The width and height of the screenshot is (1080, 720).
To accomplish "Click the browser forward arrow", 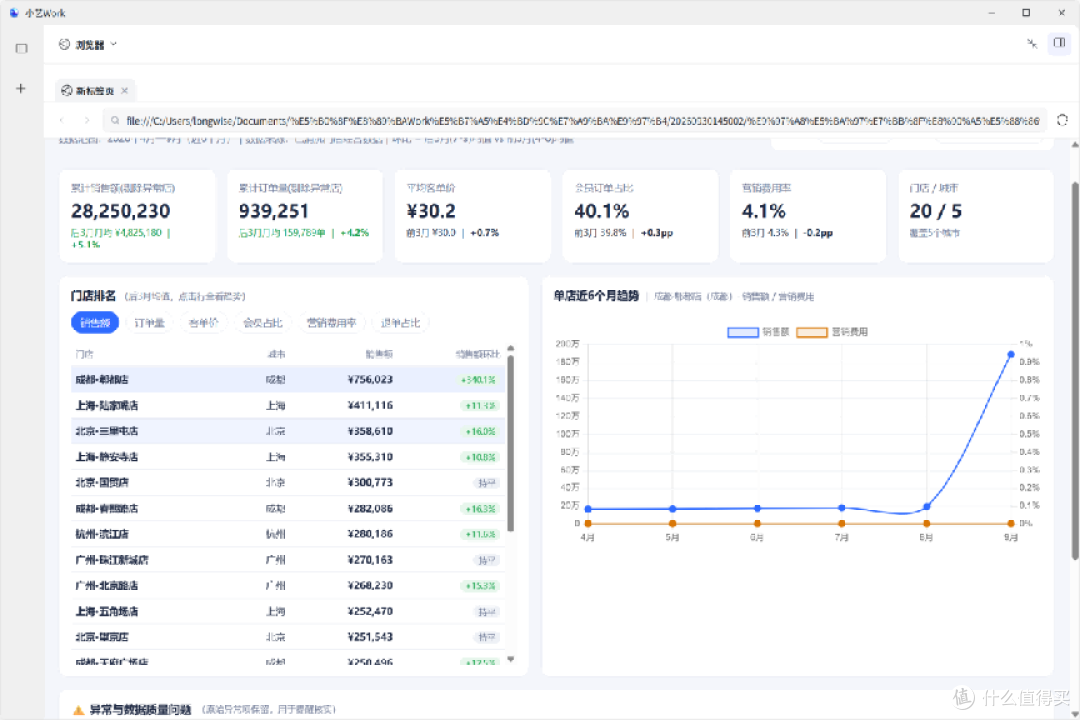I will point(86,120).
